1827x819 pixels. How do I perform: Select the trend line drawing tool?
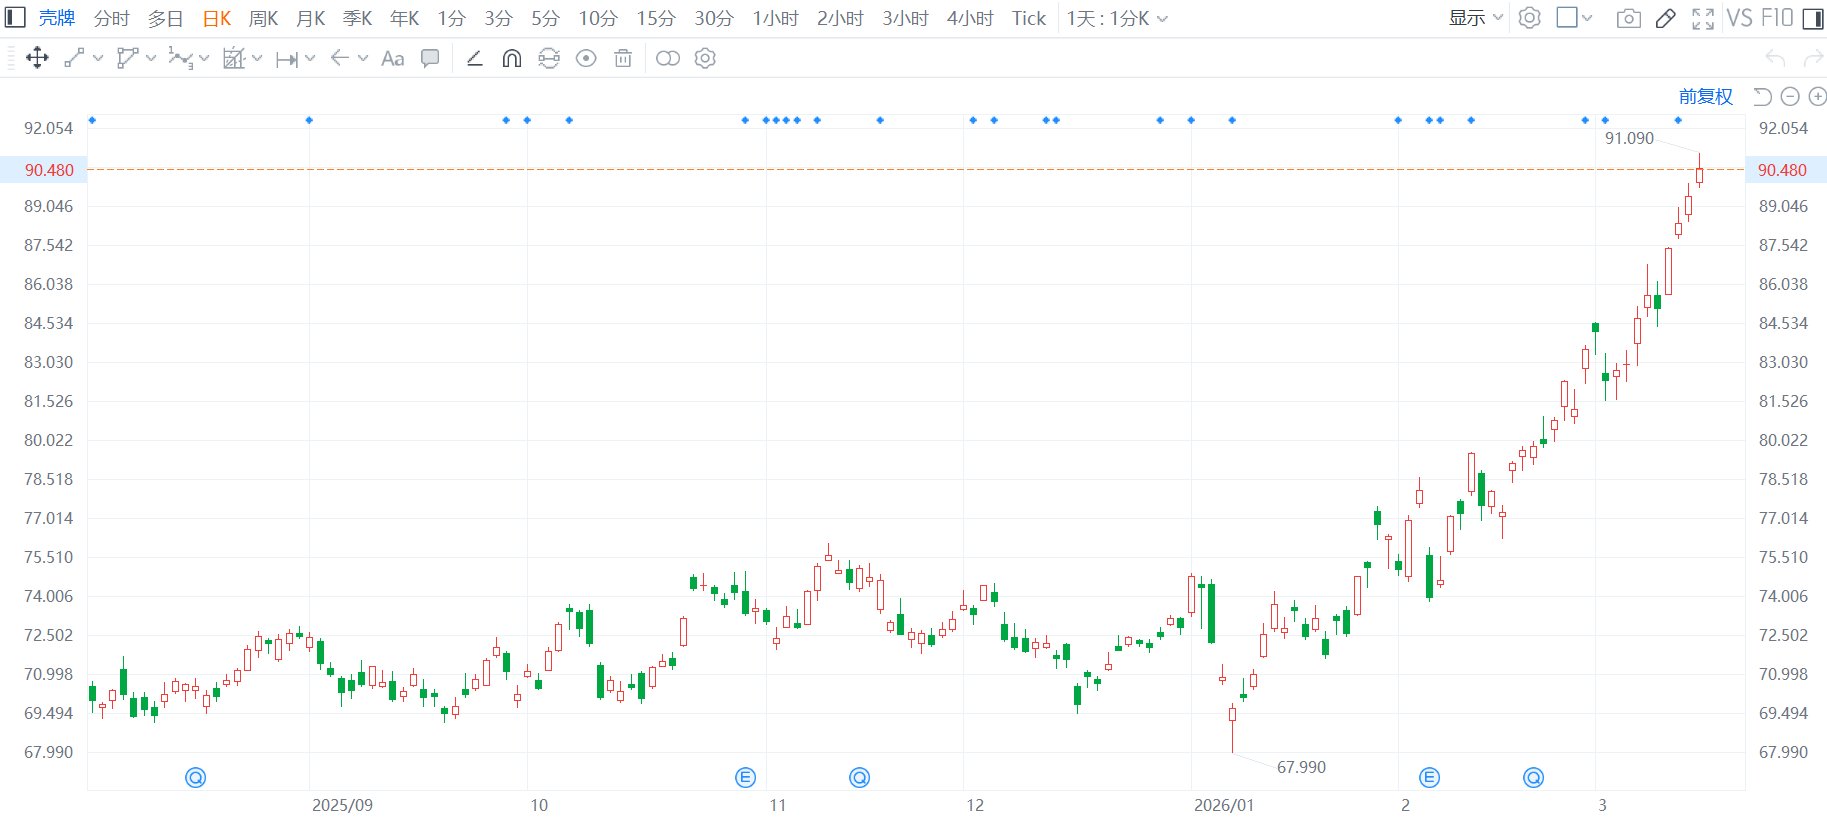(74, 58)
